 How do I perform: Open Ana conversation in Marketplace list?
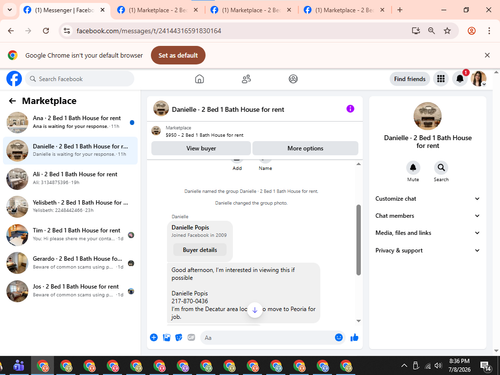coord(70,122)
